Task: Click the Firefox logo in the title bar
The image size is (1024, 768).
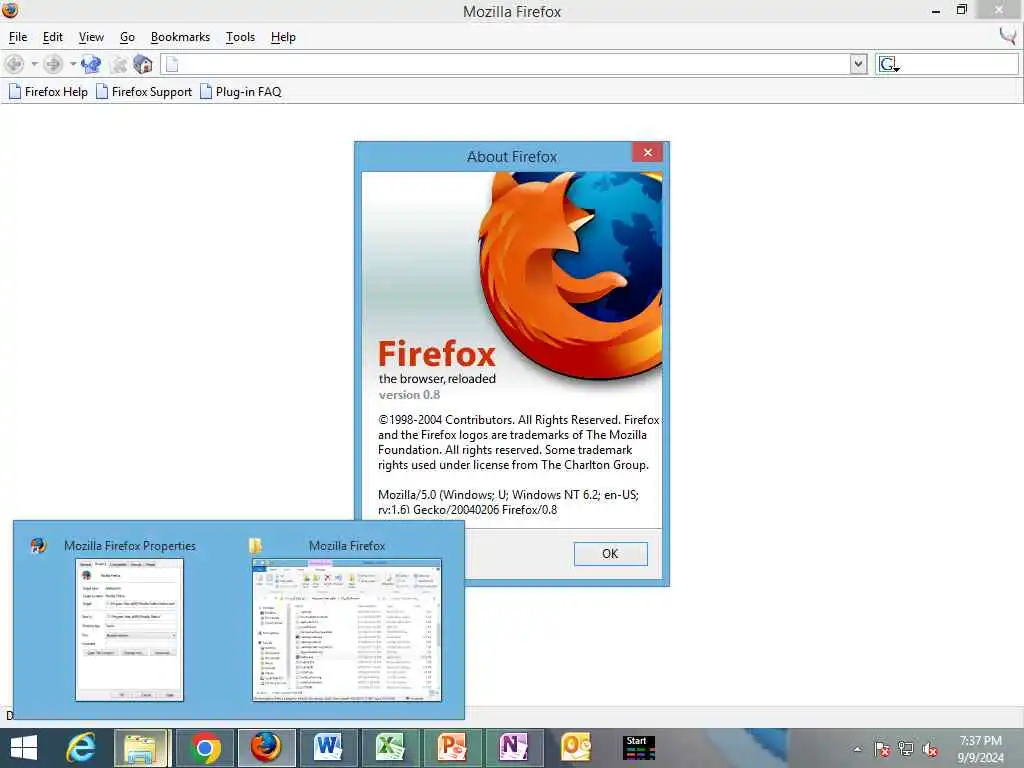Action: click(x=10, y=10)
